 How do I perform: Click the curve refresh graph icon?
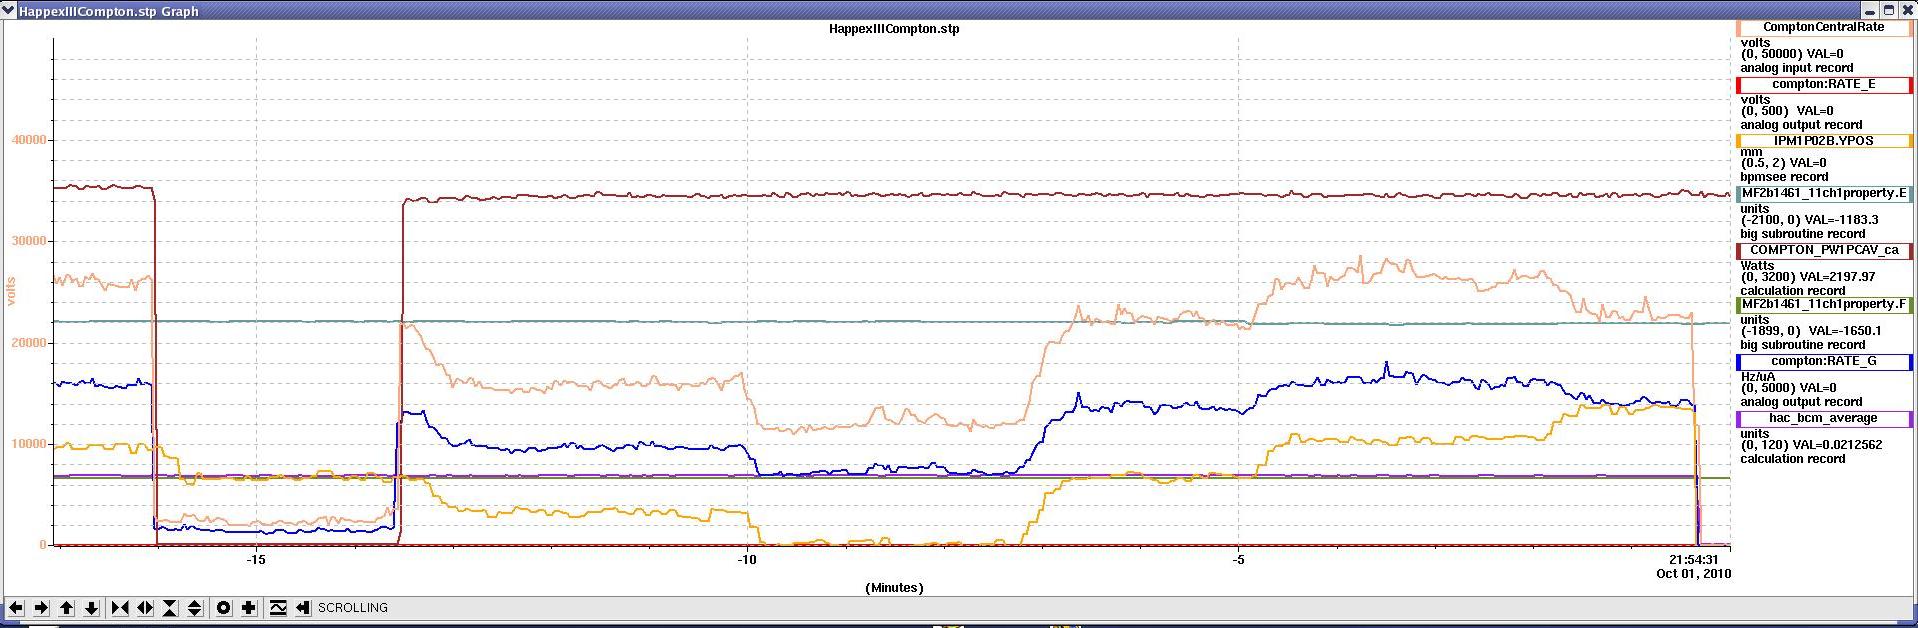(278, 607)
